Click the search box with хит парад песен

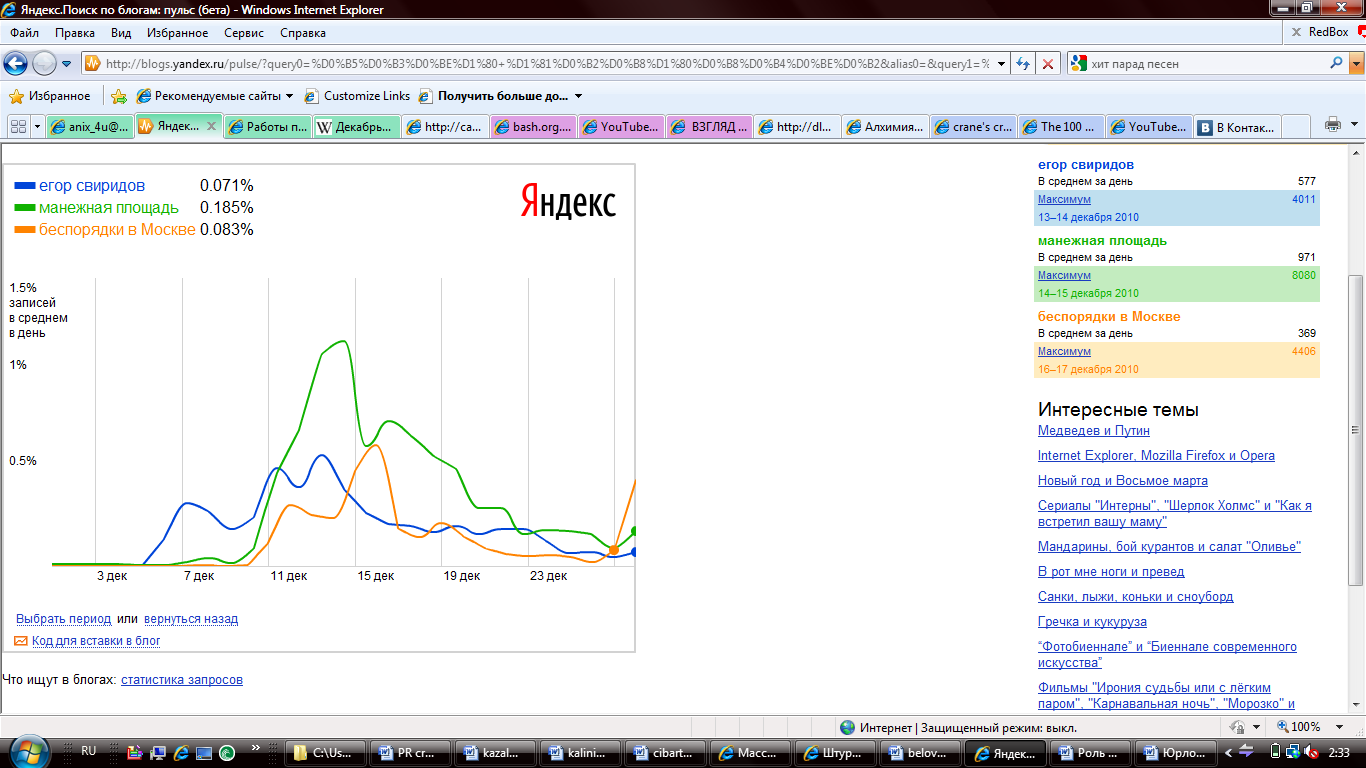tap(1206, 63)
